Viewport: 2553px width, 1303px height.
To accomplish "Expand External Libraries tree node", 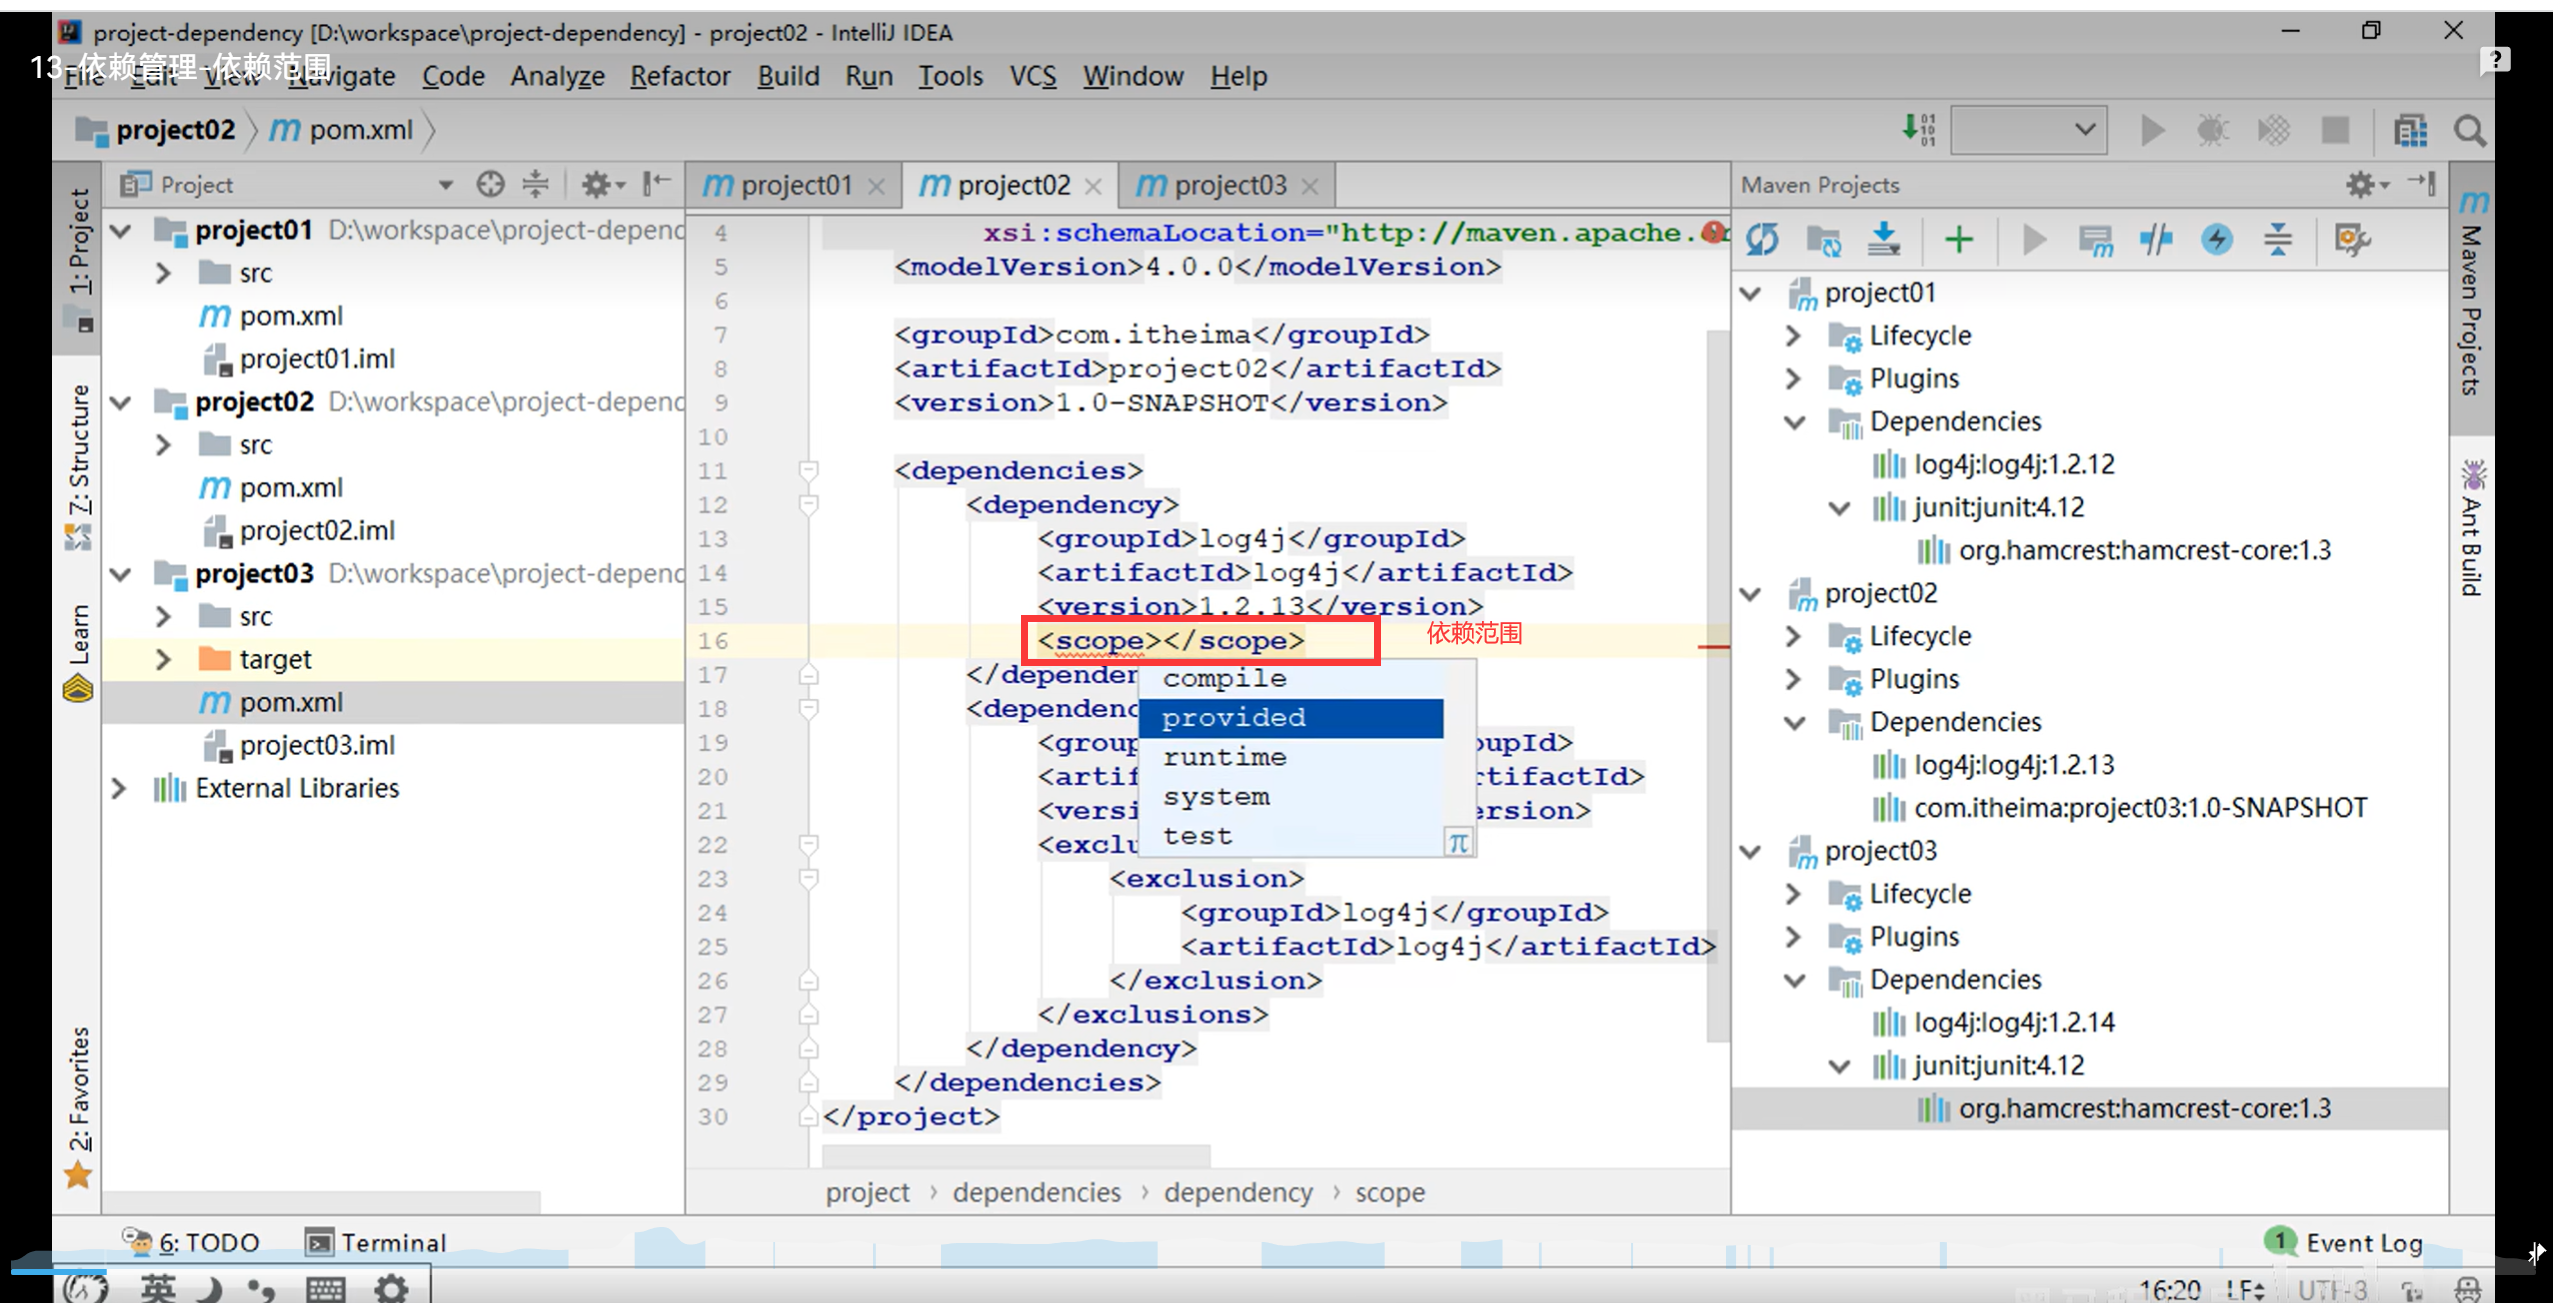I will point(119,788).
